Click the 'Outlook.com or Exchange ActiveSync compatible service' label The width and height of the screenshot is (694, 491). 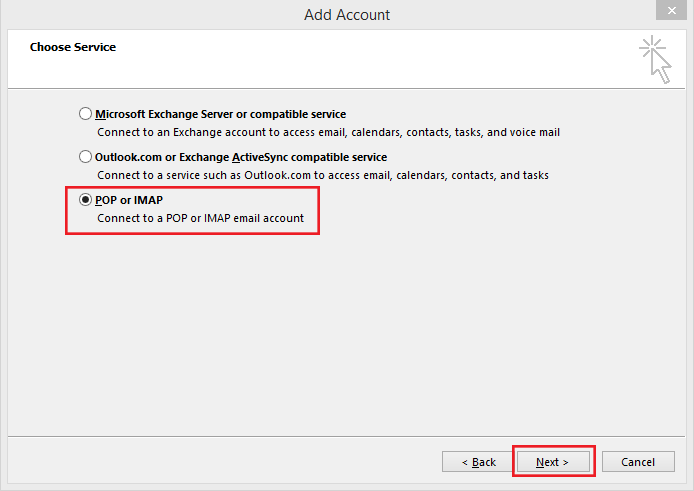241,157
